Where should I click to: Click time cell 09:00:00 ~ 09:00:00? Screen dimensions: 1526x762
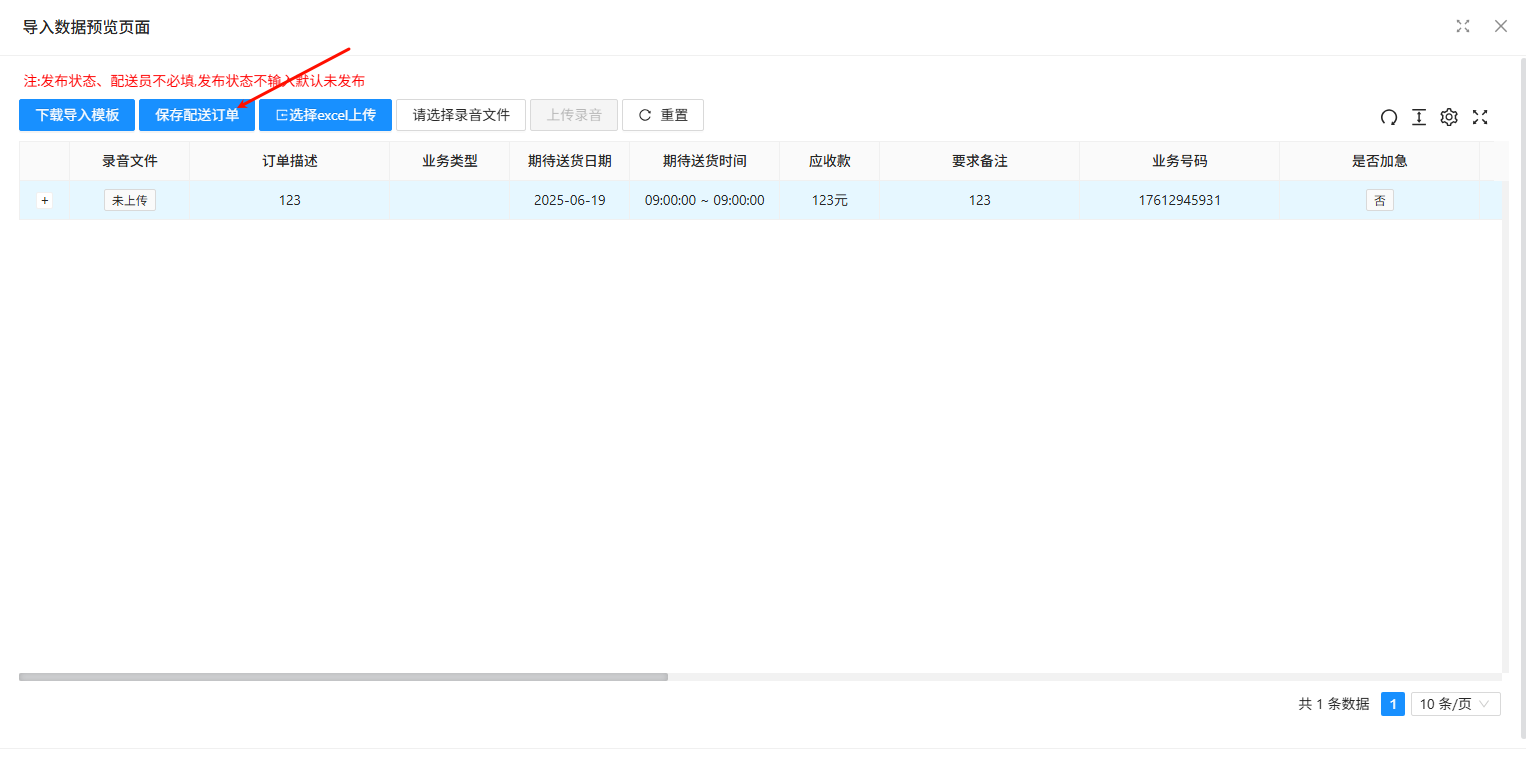[705, 200]
